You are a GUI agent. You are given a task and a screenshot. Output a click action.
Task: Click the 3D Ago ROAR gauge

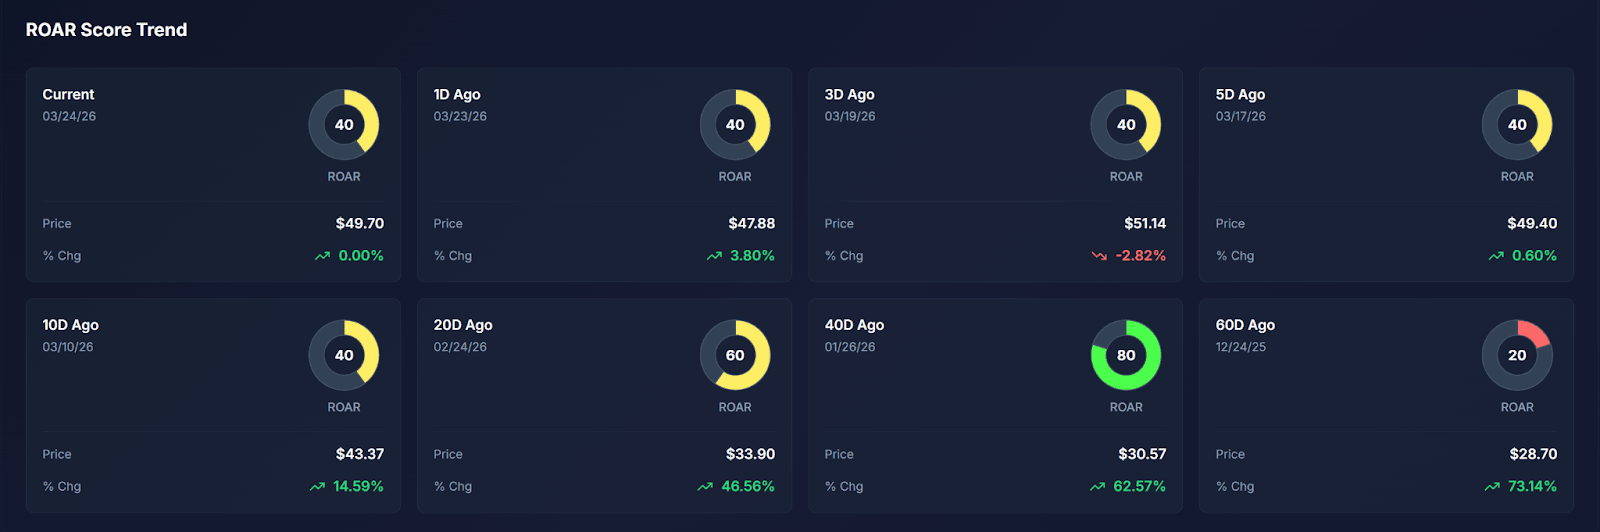click(x=1126, y=125)
